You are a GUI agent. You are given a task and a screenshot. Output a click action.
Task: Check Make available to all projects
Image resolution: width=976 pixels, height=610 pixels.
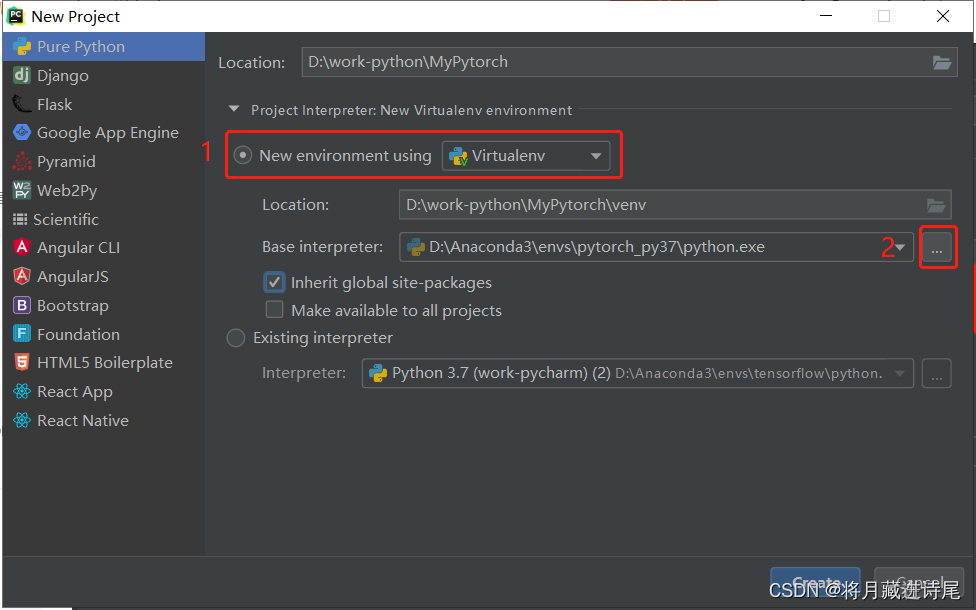(x=274, y=309)
